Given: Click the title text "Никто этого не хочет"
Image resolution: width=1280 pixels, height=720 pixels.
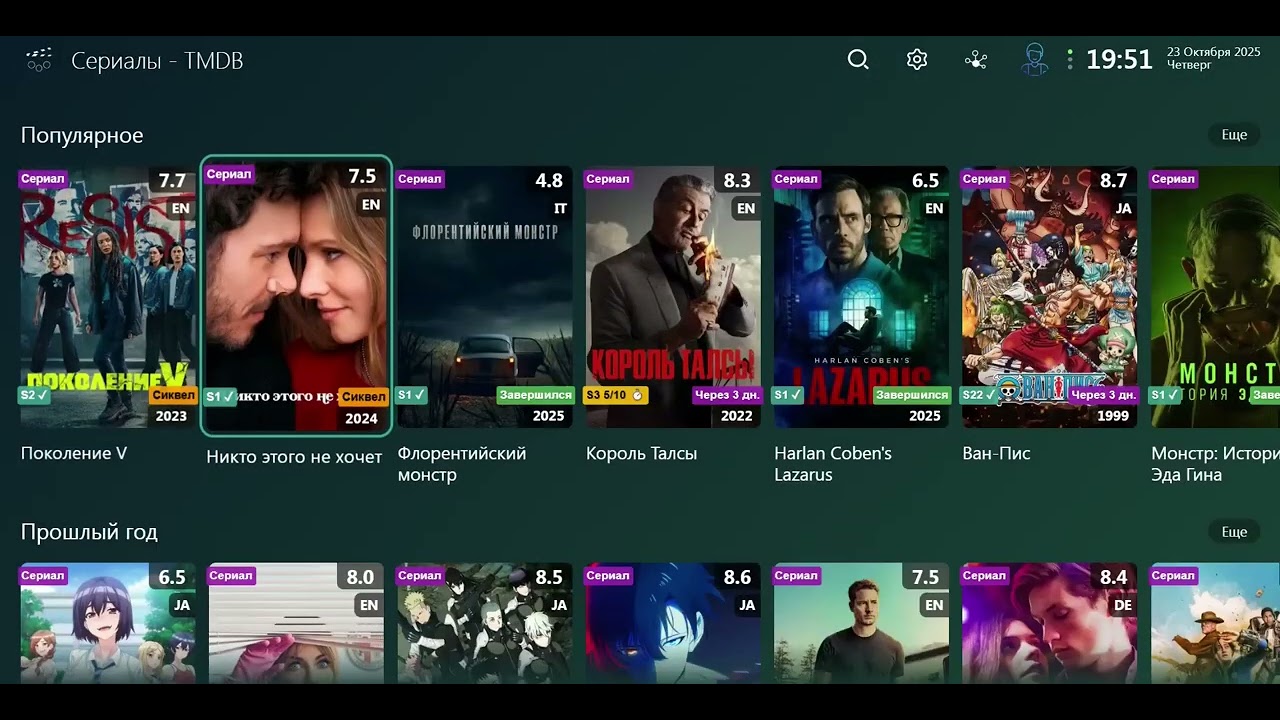Looking at the screenshot, I should (294, 457).
